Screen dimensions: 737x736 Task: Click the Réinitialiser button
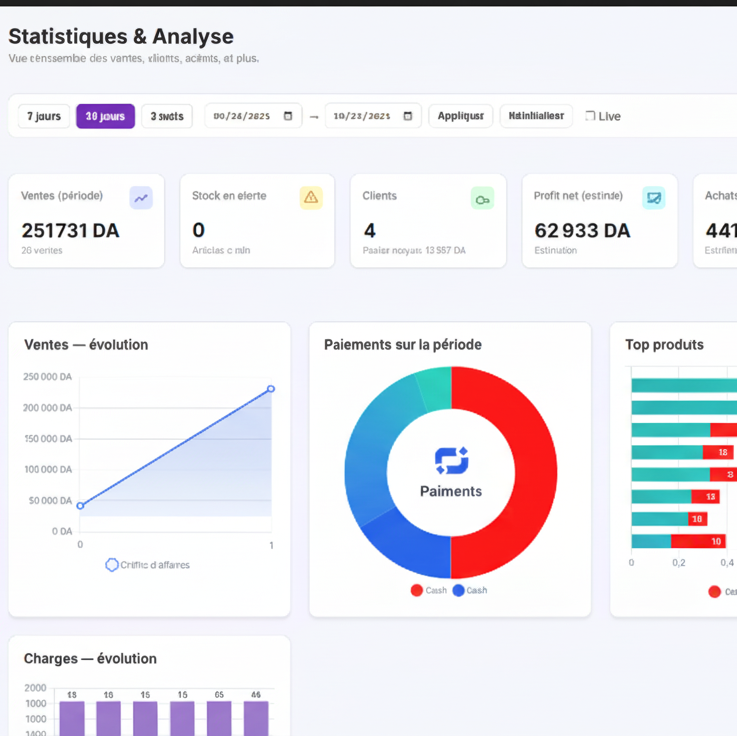tap(536, 116)
